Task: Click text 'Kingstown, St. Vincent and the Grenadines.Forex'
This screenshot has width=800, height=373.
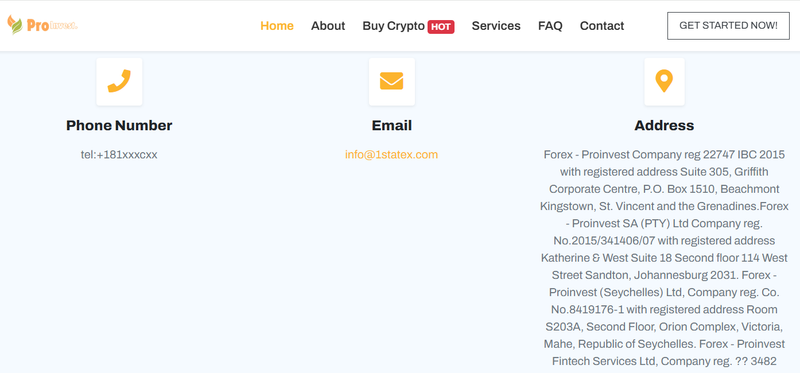Action: tap(664, 206)
